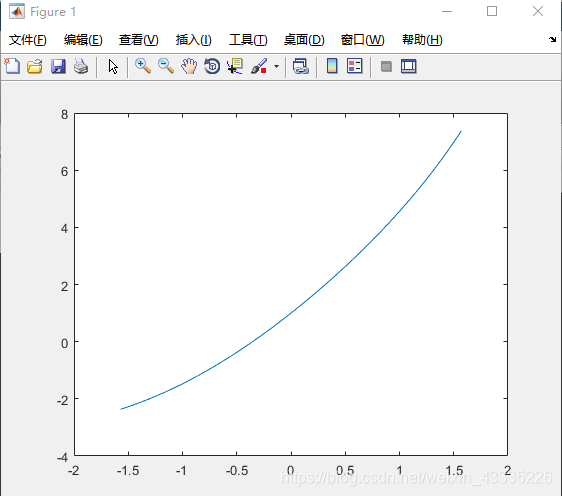Click the Show Plot Tools and Dock icon

[409, 66]
